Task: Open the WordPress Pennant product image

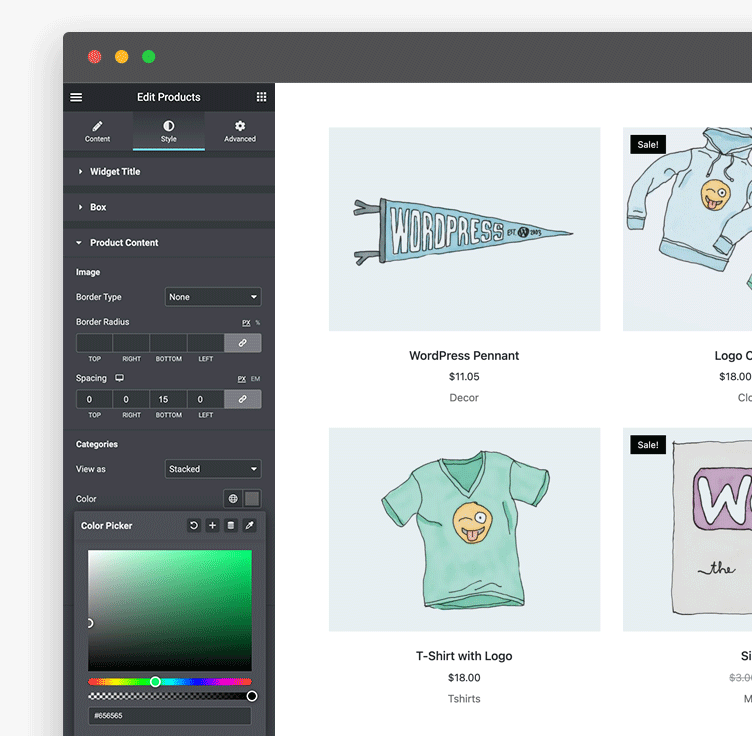Action: (x=464, y=229)
